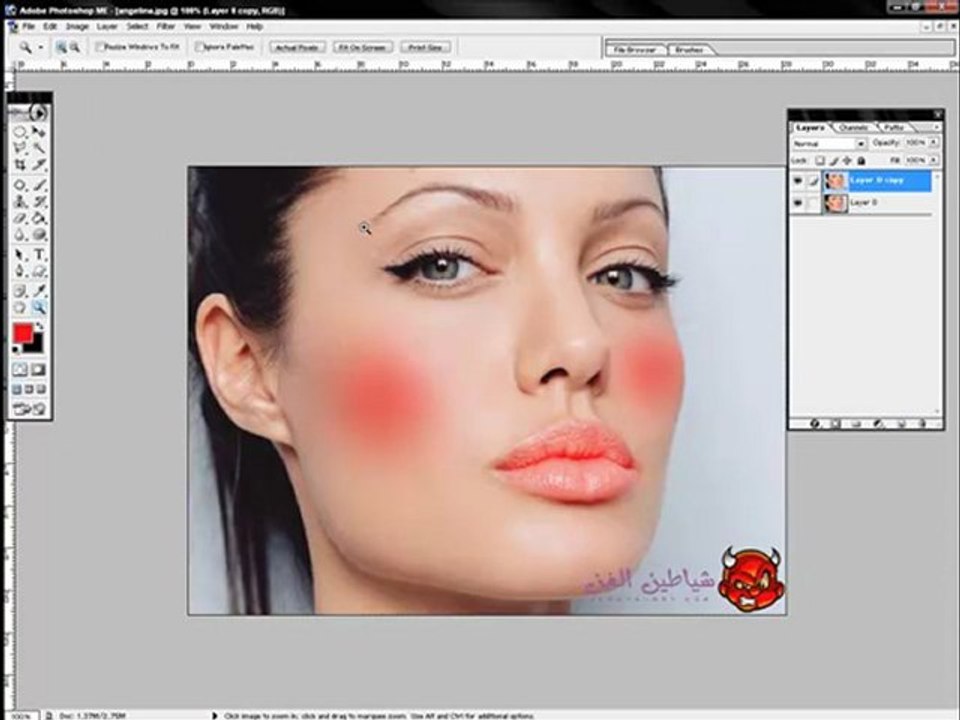Select the Brush tool
This screenshot has width=960, height=720.
click(39, 185)
